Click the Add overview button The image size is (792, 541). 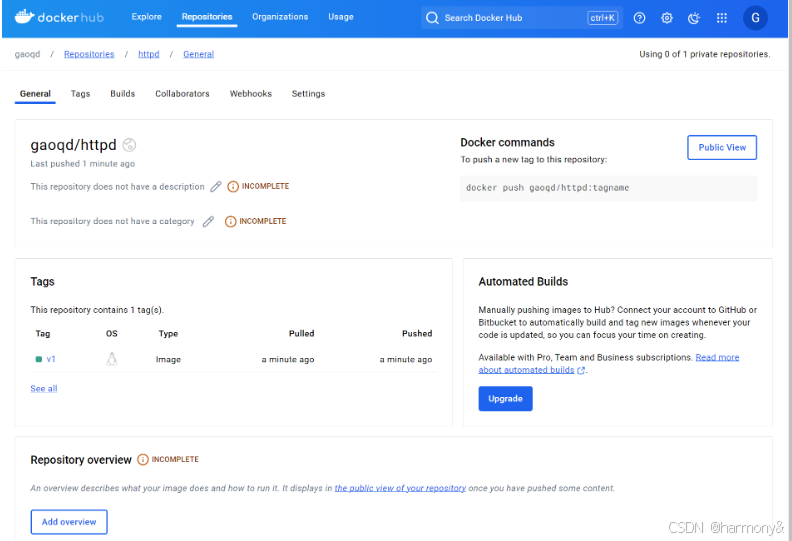[x=69, y=522]
